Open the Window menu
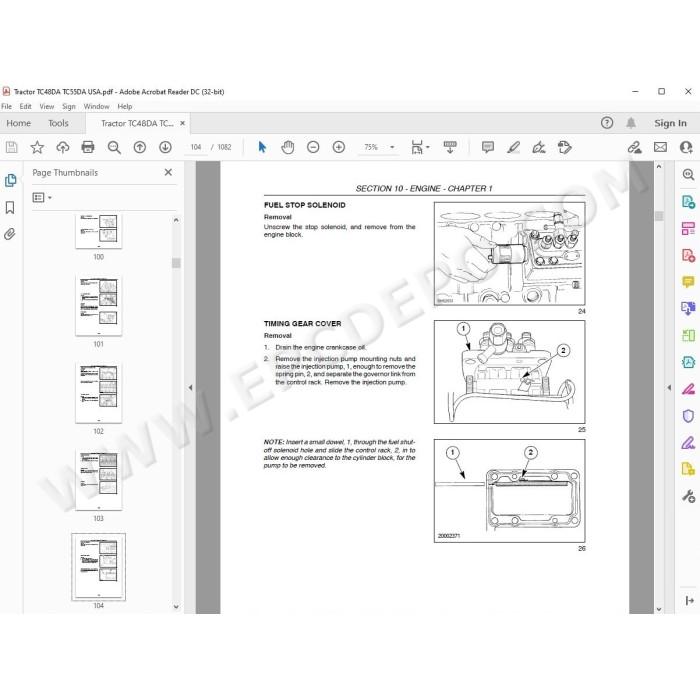700x700 pixels. pyautogui.click(x=96, y=106)
